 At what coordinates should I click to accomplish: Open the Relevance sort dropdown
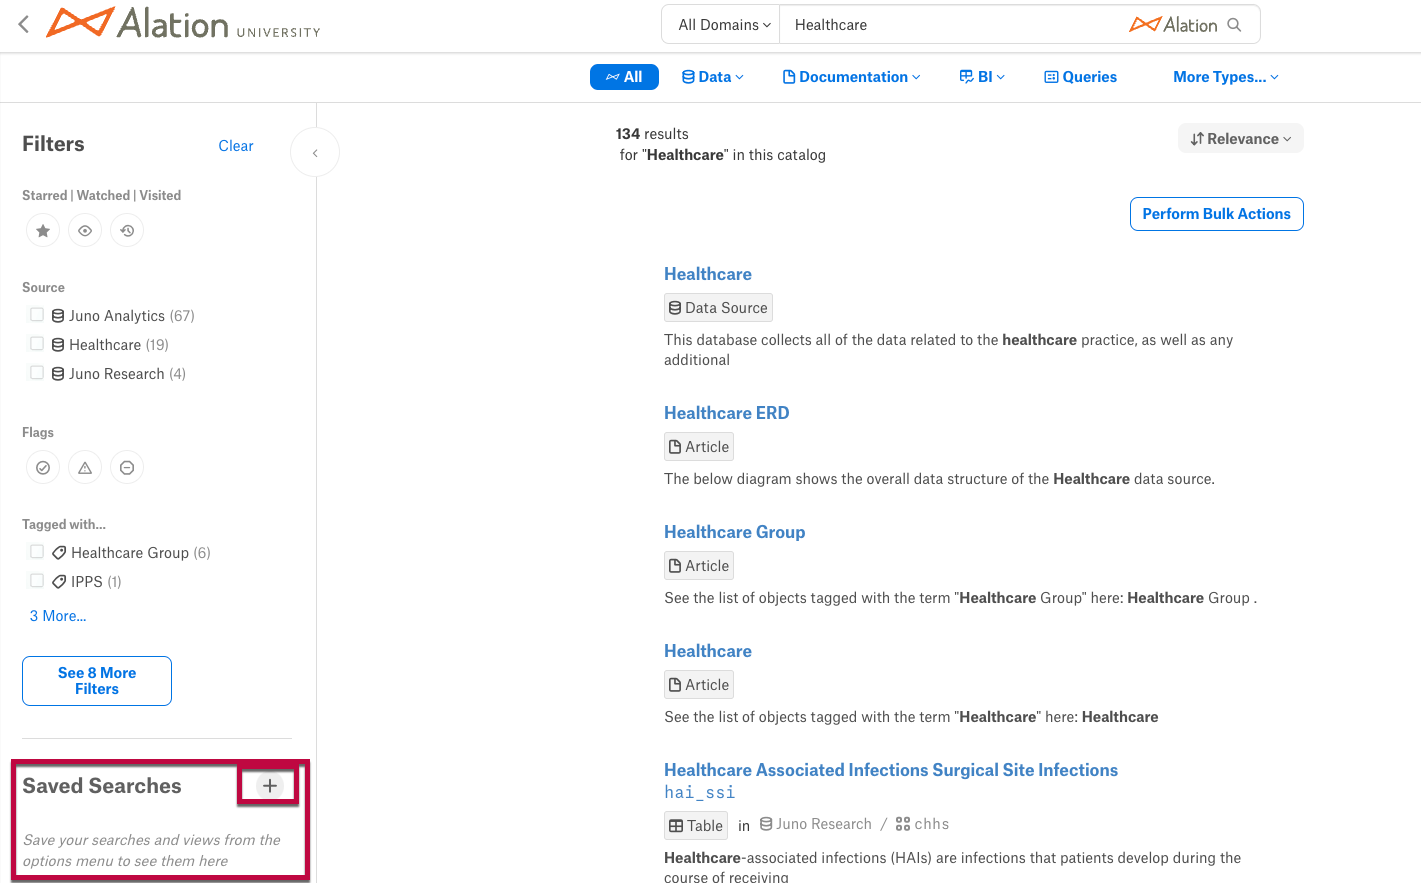(1241, 139)
